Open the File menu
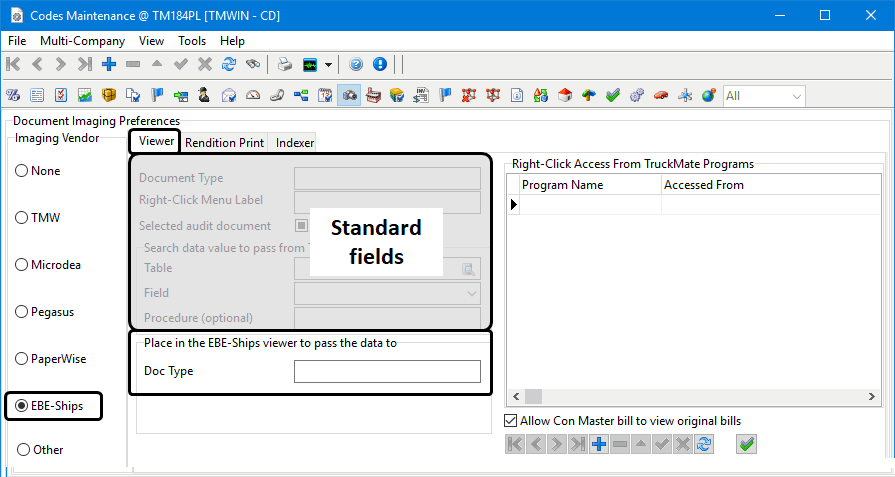This screenshot has width=895, height=477. (x=17, y=41)
